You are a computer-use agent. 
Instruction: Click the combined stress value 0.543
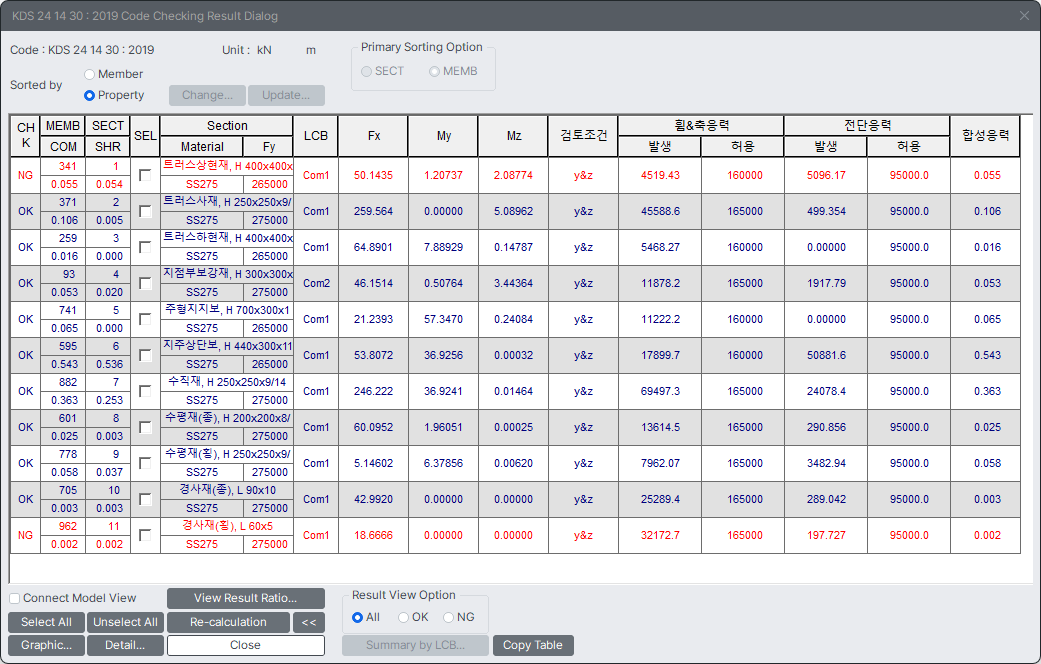(987, 355)
